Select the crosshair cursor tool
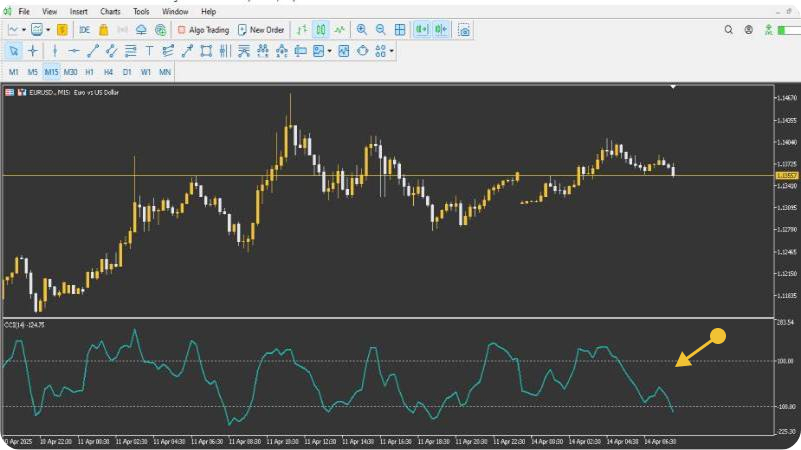 (x=33, y=51)
